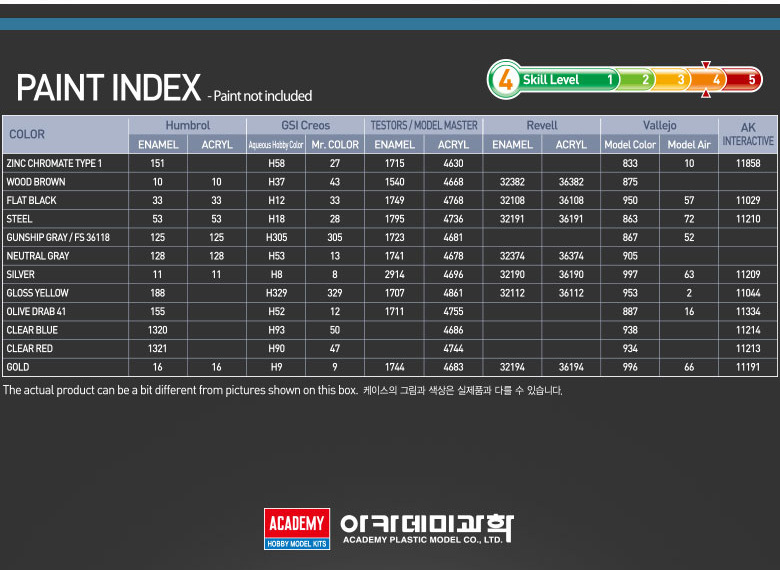This screenshot has height=570, width=780.
Task: Click the COLOR column header
Action: click(27, 134)
